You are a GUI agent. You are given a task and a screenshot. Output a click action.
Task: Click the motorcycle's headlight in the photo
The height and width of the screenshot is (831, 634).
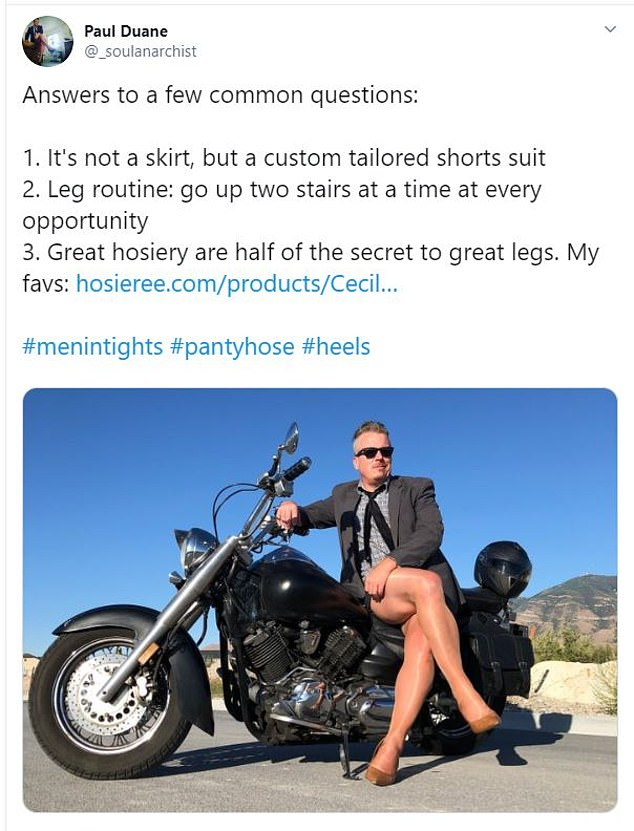[195, 548]
